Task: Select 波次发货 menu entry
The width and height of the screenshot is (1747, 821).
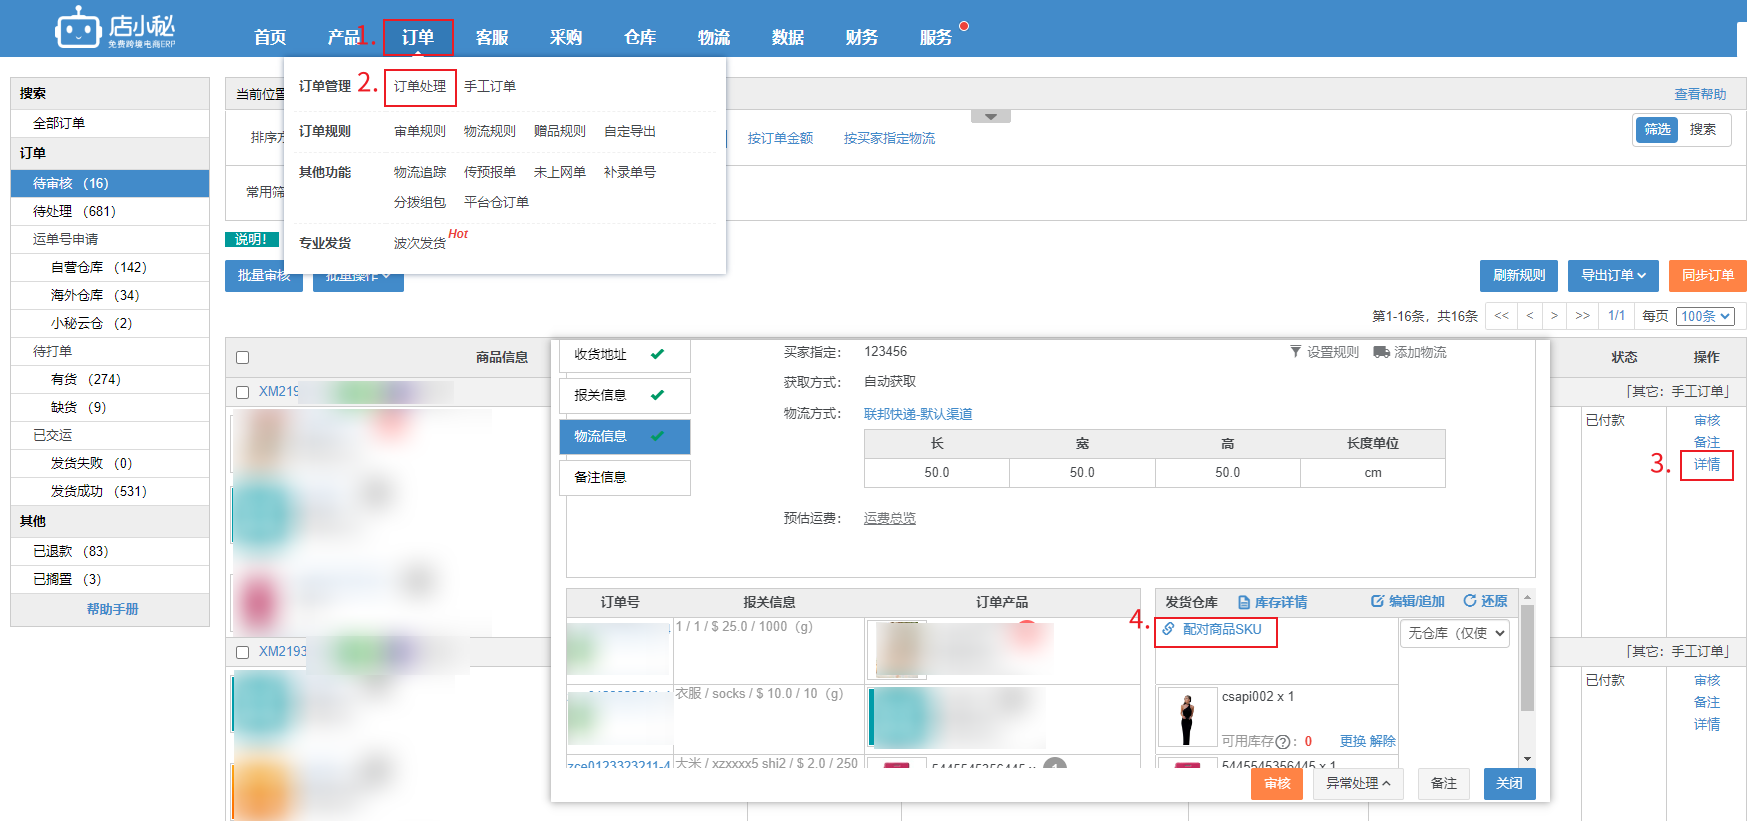Action: 420,243
